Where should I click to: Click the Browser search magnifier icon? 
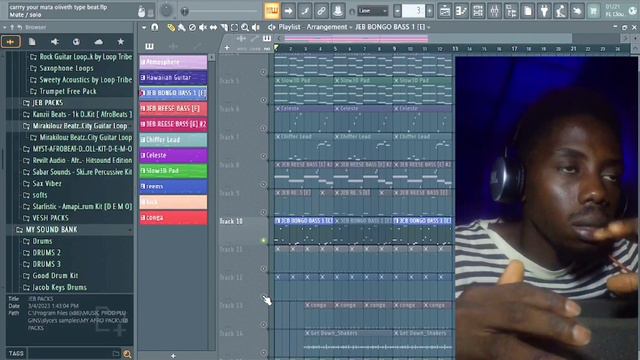(x=127, y=354)
